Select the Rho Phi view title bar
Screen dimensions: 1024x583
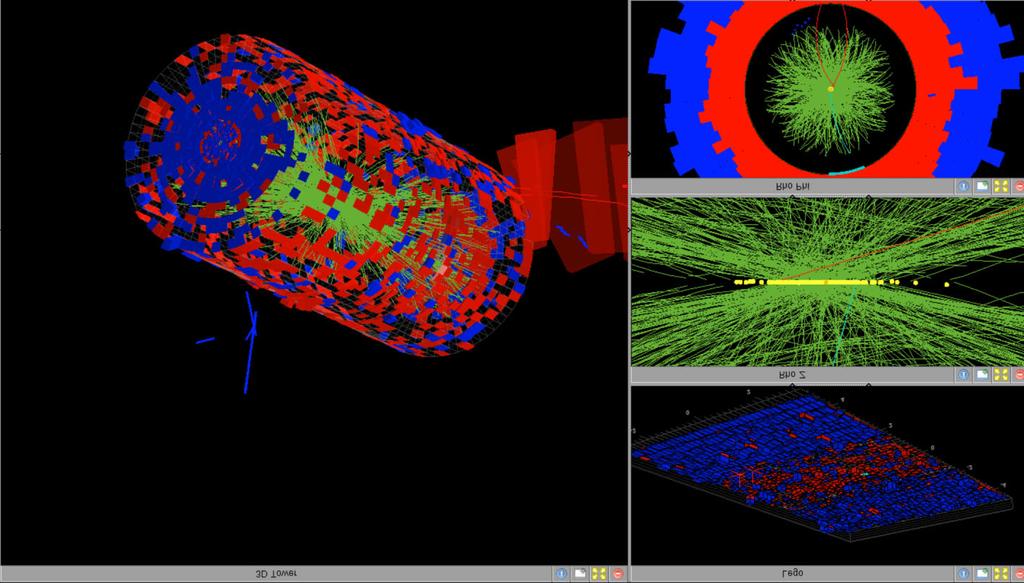tap(792, 186)
